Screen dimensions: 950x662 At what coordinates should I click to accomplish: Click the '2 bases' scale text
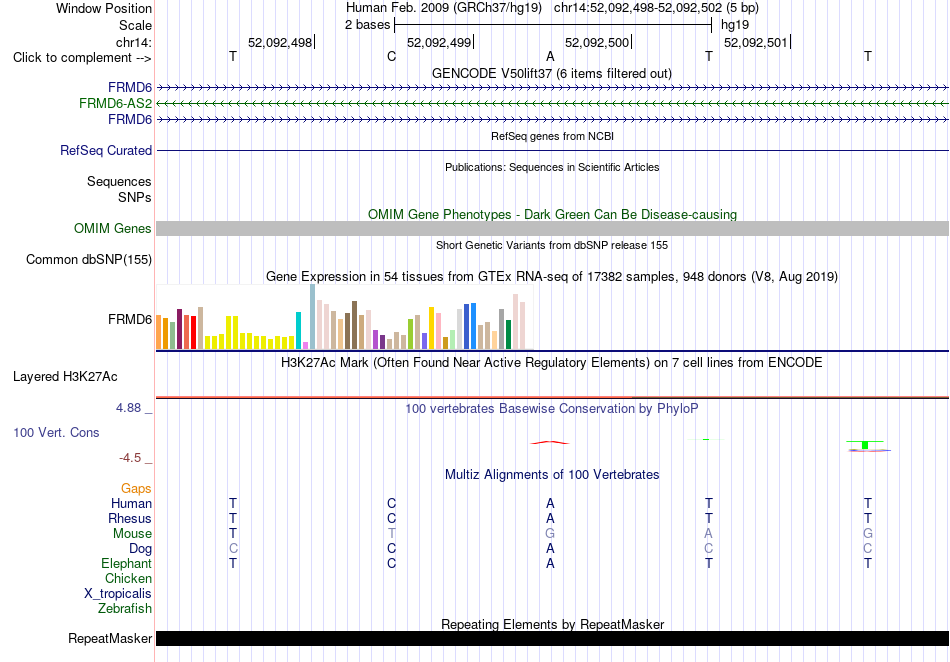click(367, 25)
